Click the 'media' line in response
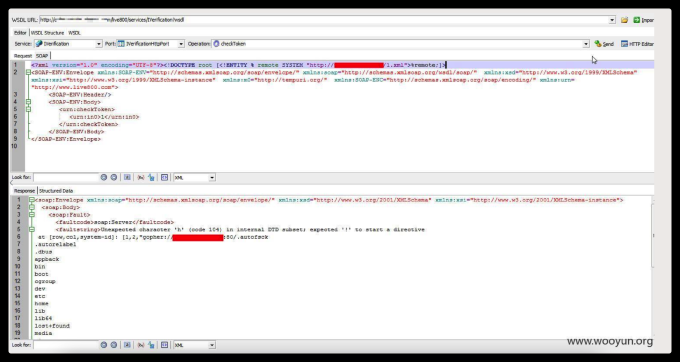Screen dimensions: 680x362 (43, 333)
